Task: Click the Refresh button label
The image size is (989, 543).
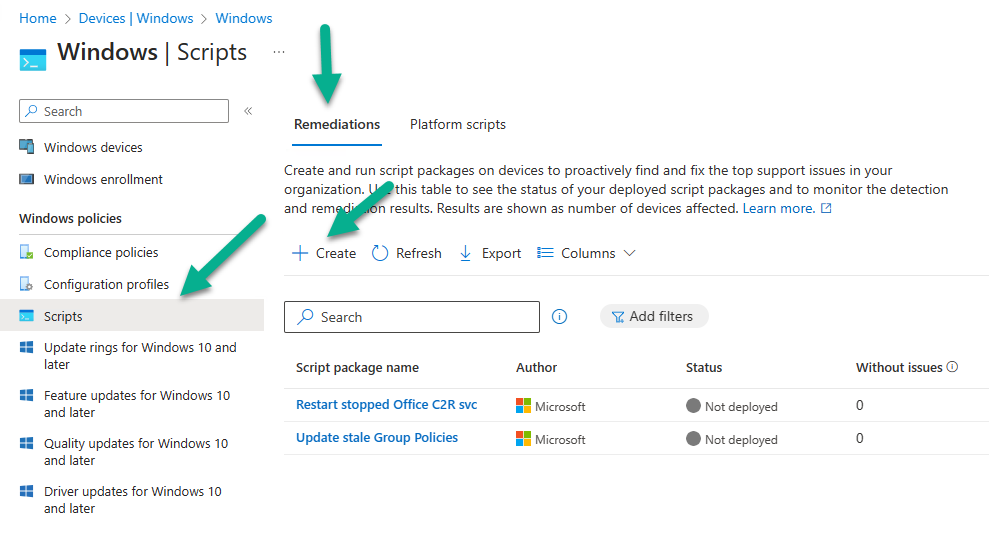Action: coord(419,253)
